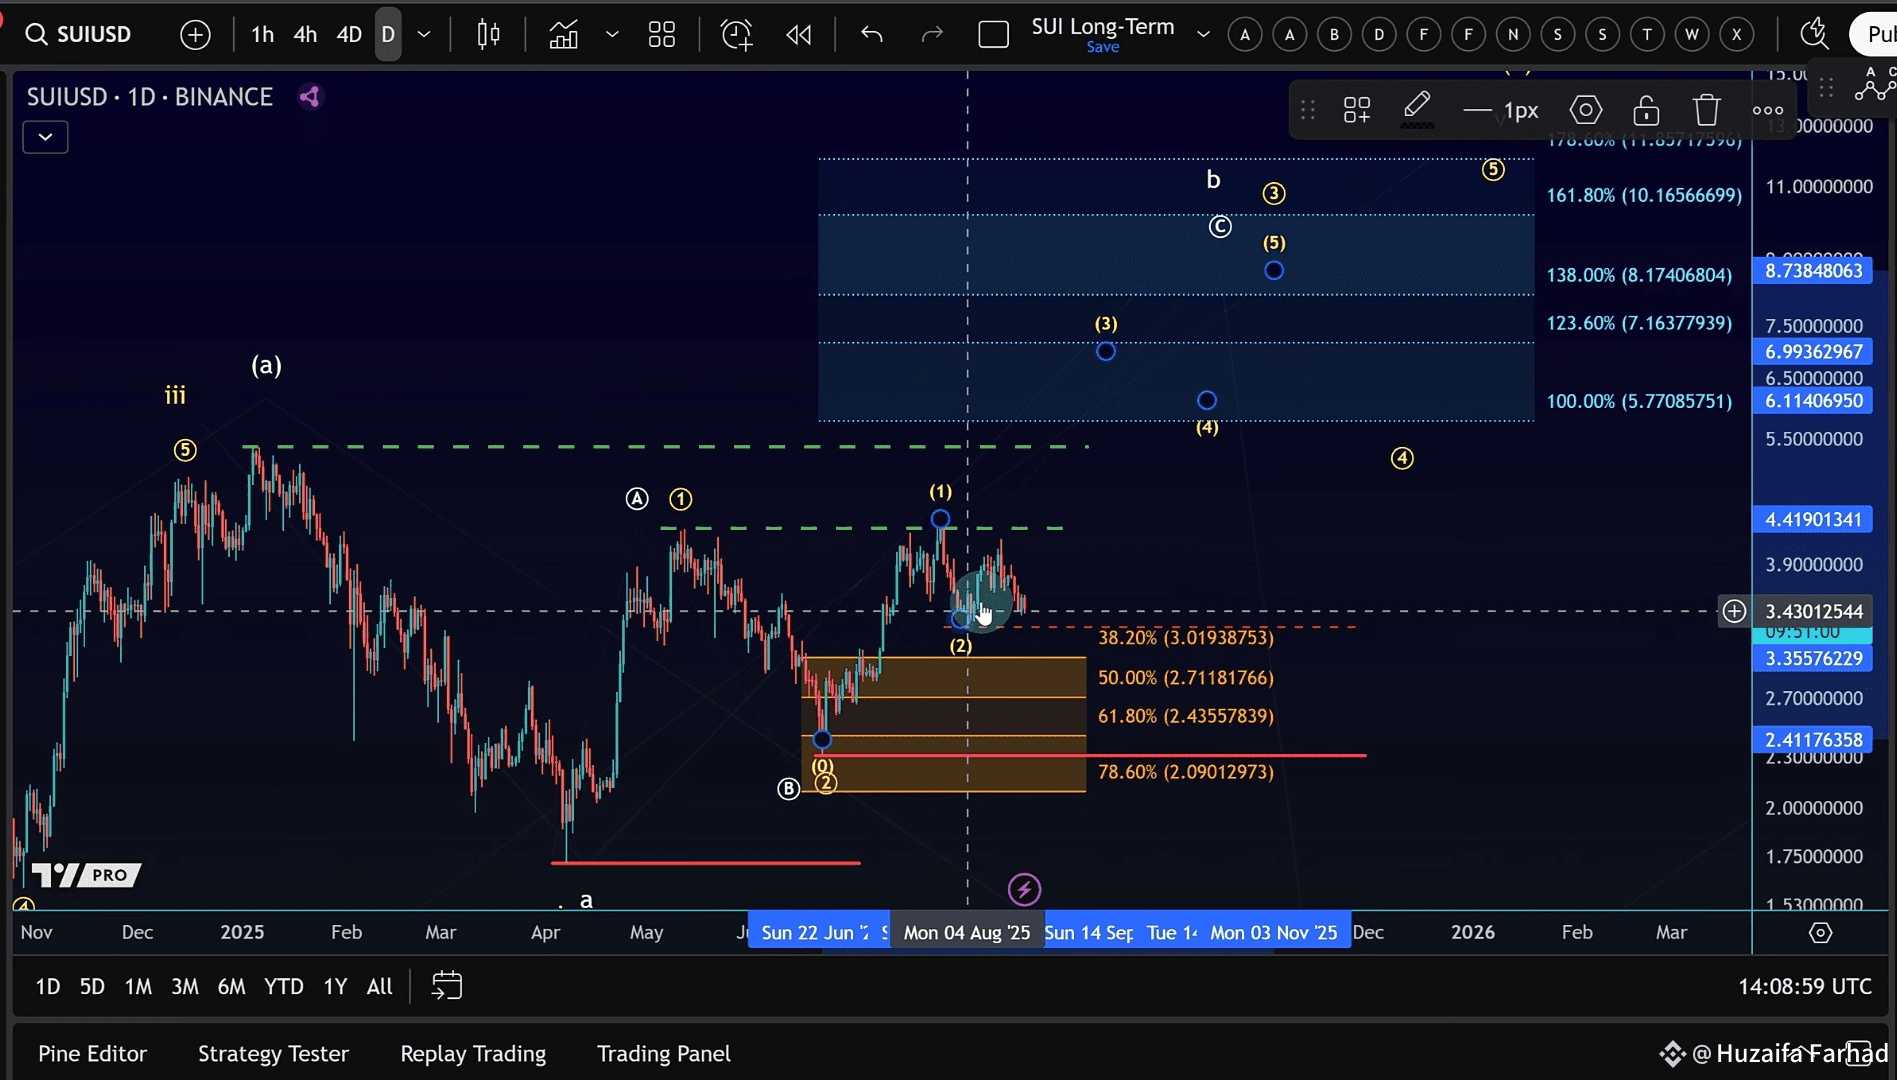Click the X circle shortcut
The width and height of the screenshot is (1897, 1080).
[1737, 35]
